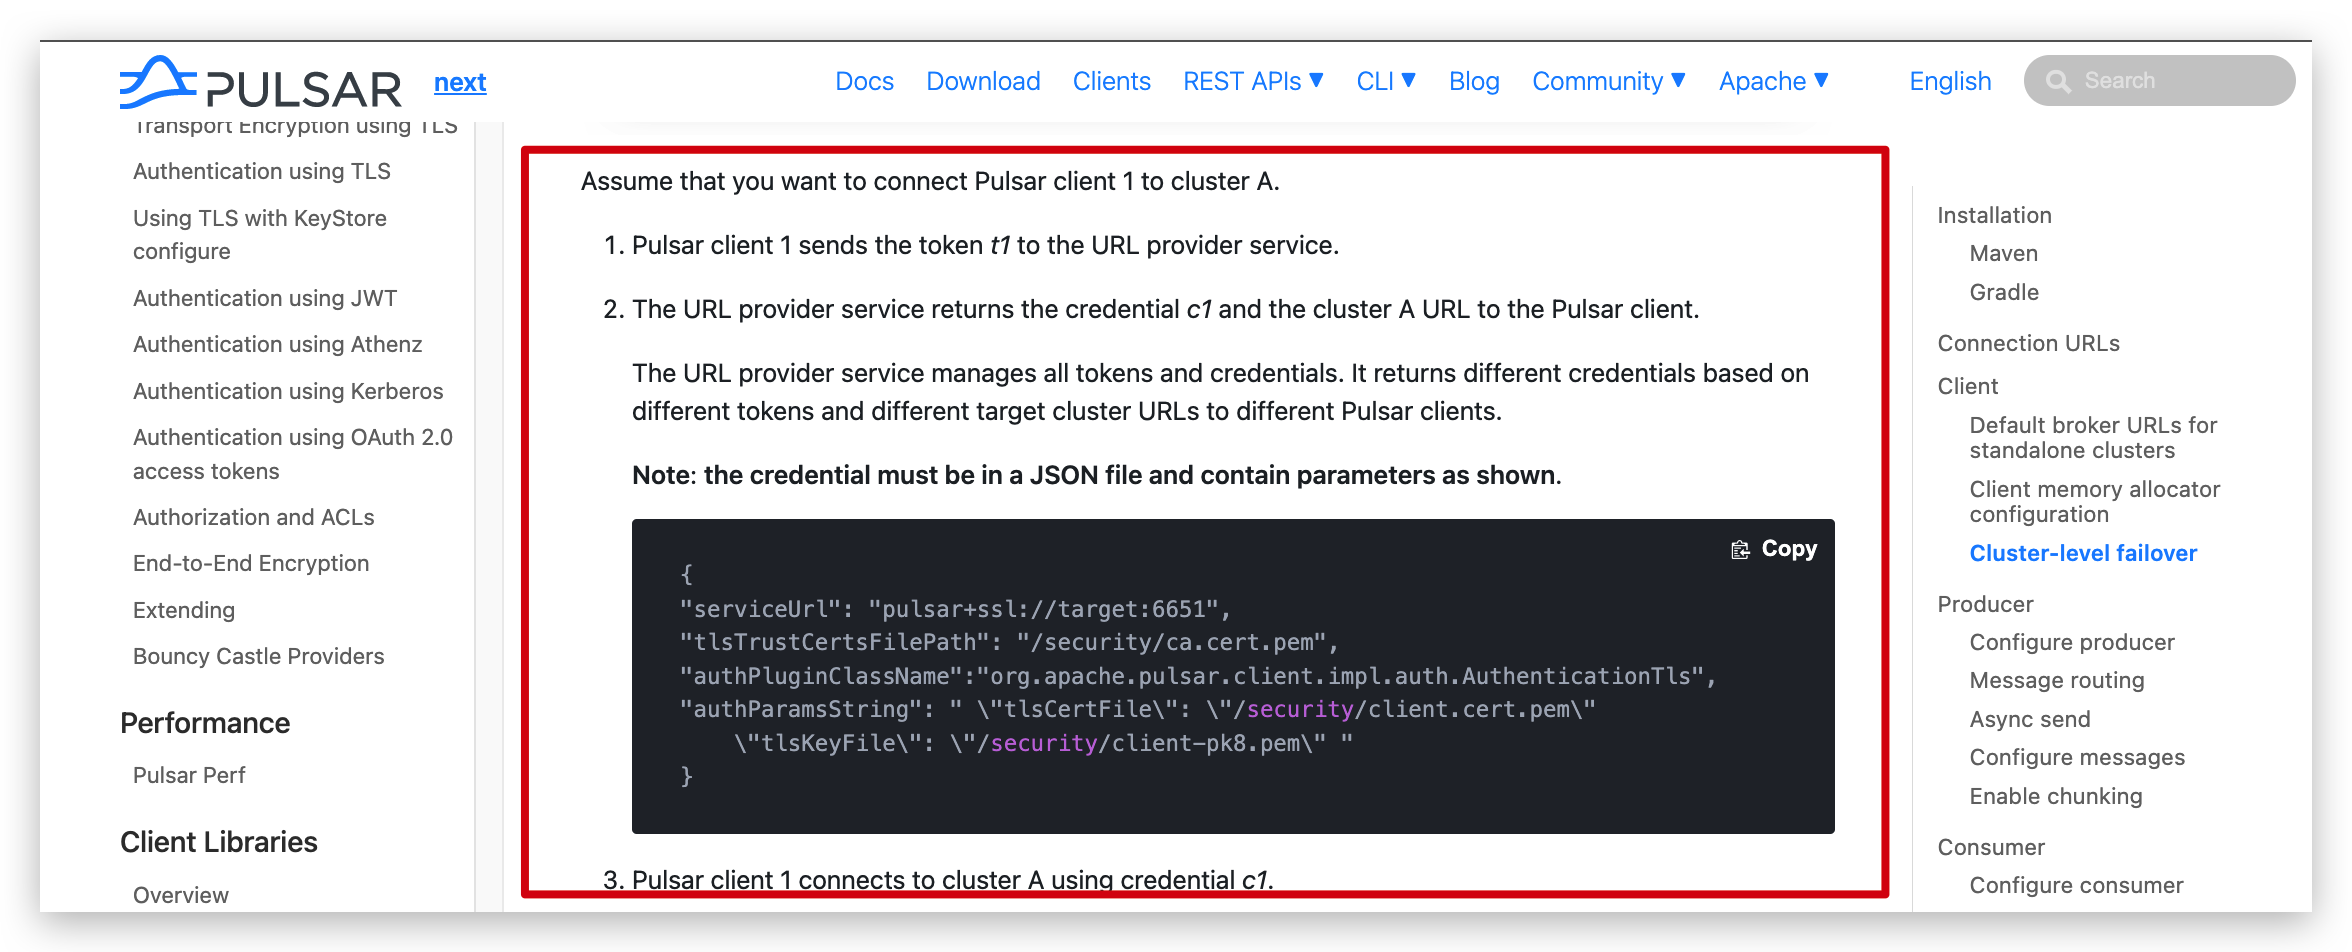Image resolution: width=2352 pixels, height=952 pixels.
Task: Click the Client Libraries sidebar heading
Action: (219, 842)
